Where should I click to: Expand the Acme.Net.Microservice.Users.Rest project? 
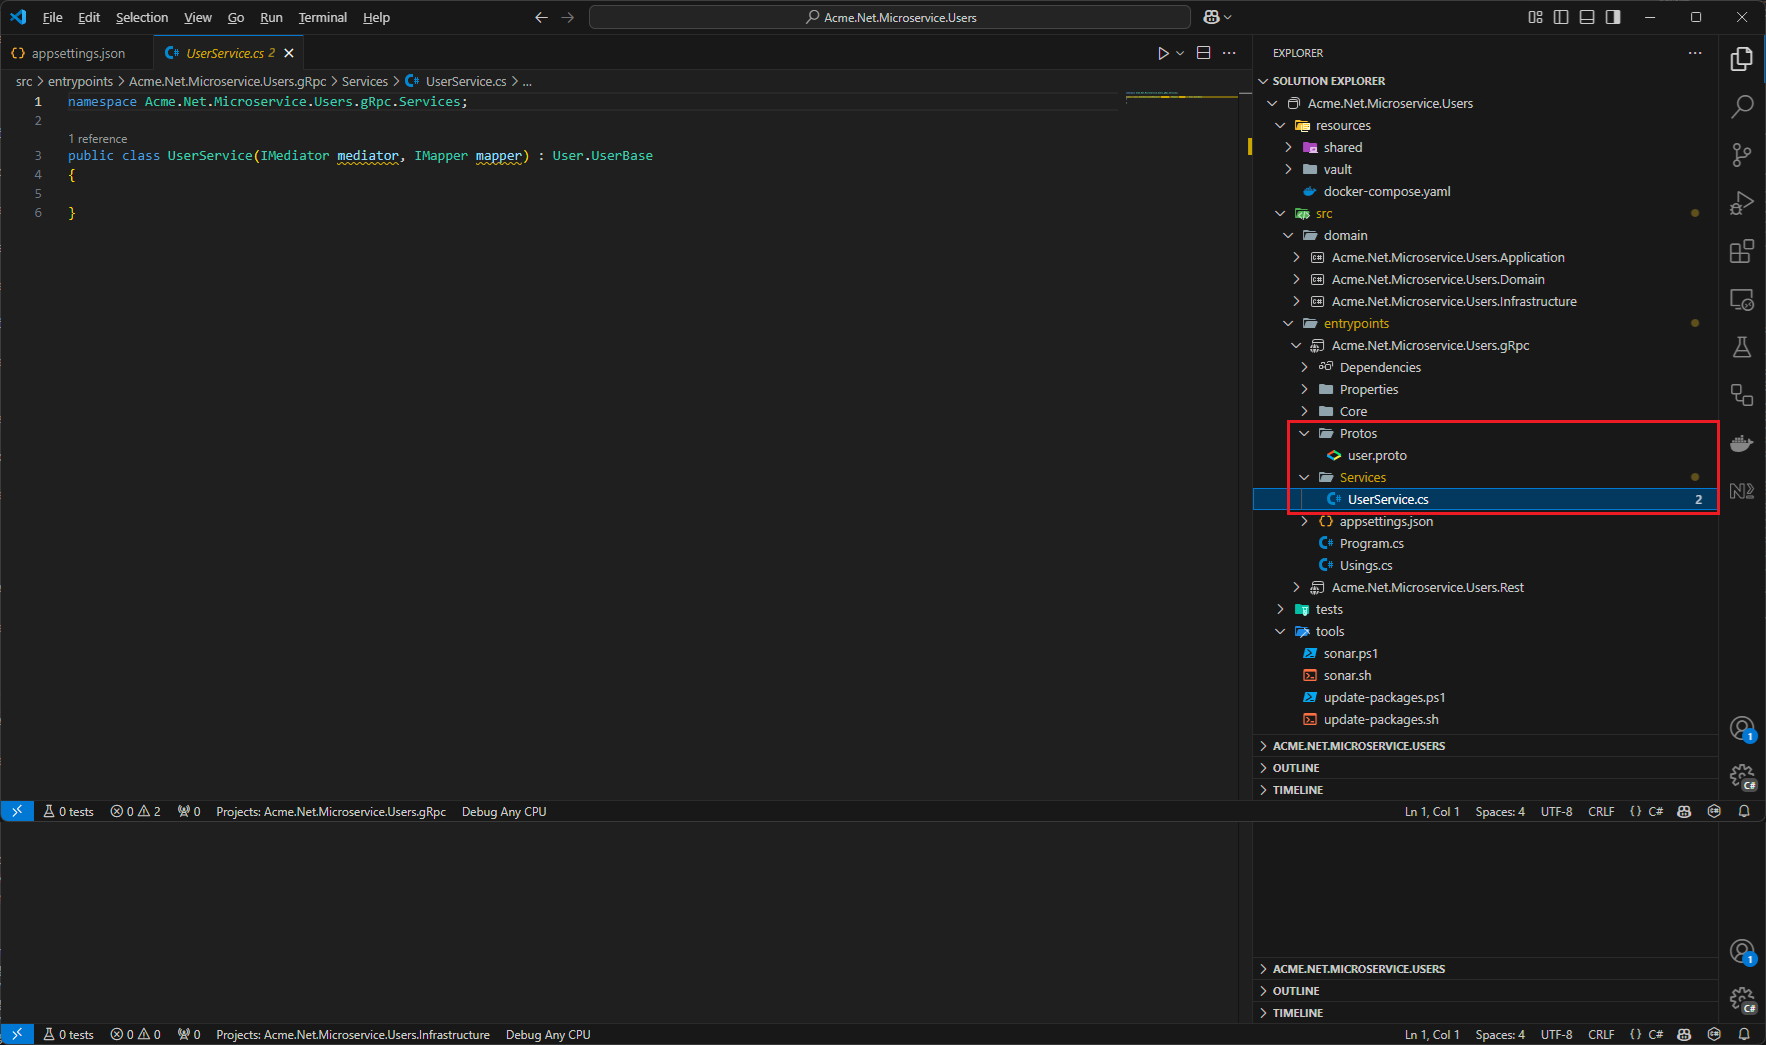tap(1296, 587)
